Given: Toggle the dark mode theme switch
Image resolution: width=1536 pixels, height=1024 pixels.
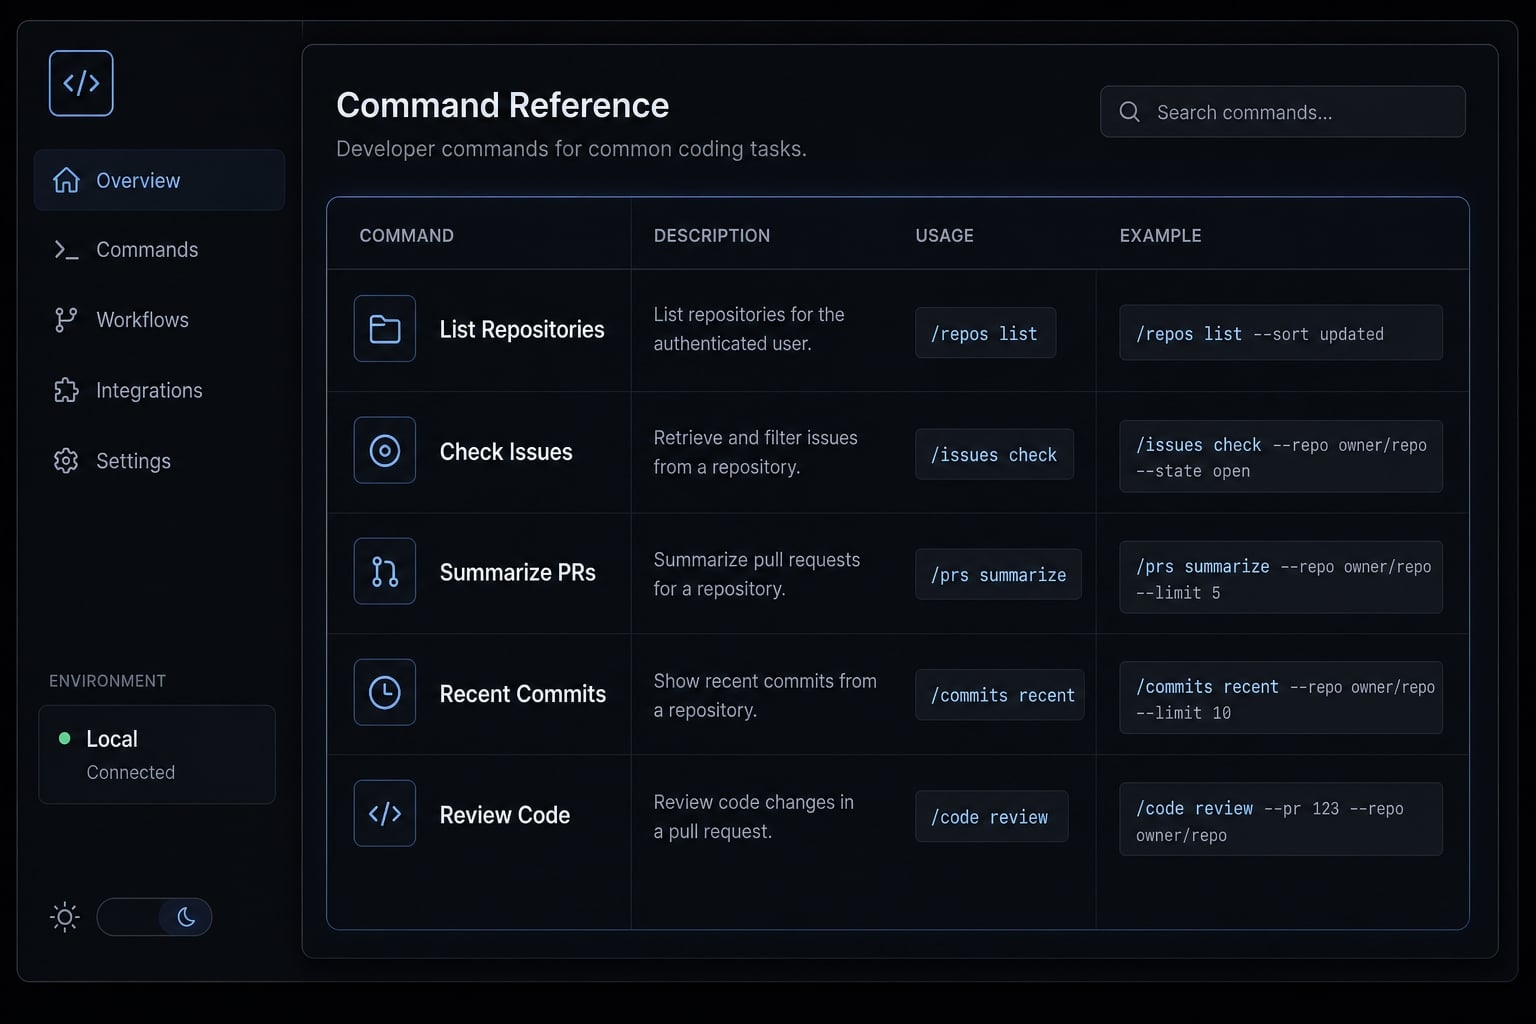Looking at the screenshot, I should tap(154, 917).
